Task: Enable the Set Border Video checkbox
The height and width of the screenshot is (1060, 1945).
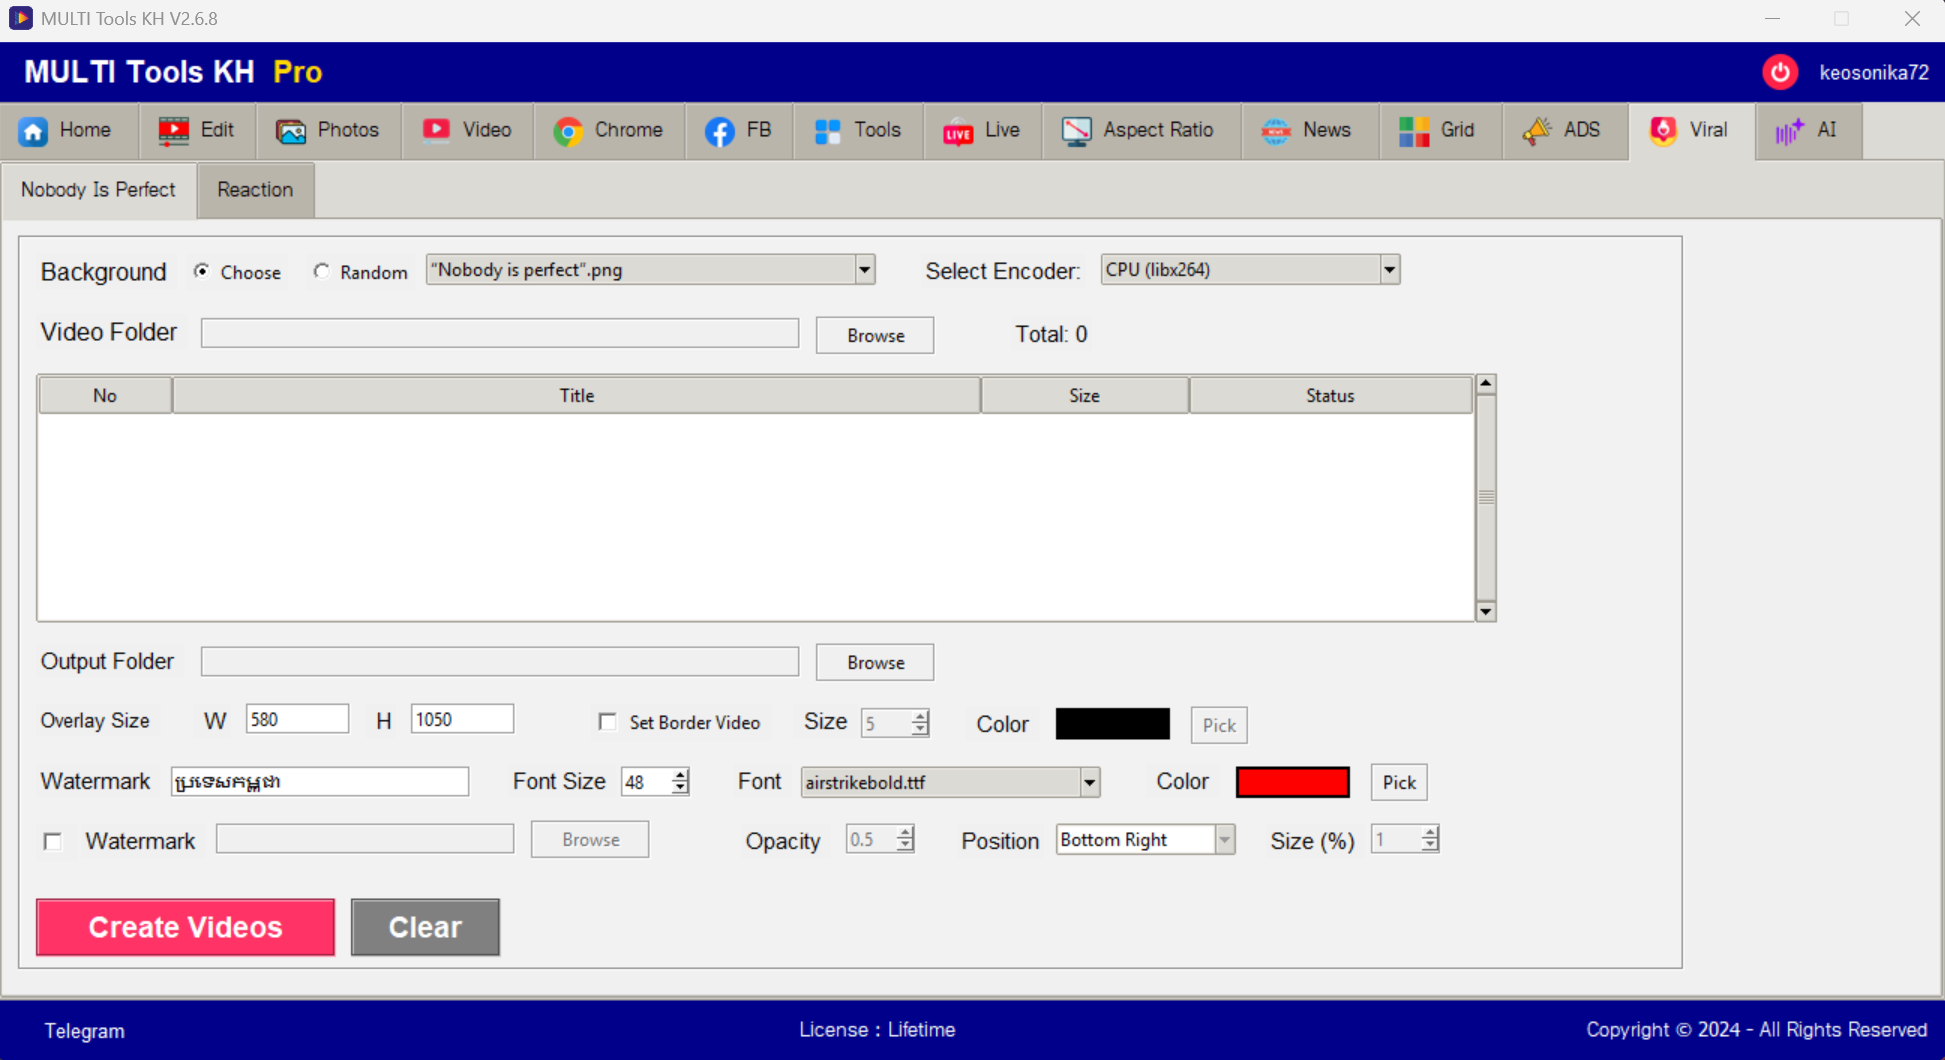Action: click(x=607, y=722)
